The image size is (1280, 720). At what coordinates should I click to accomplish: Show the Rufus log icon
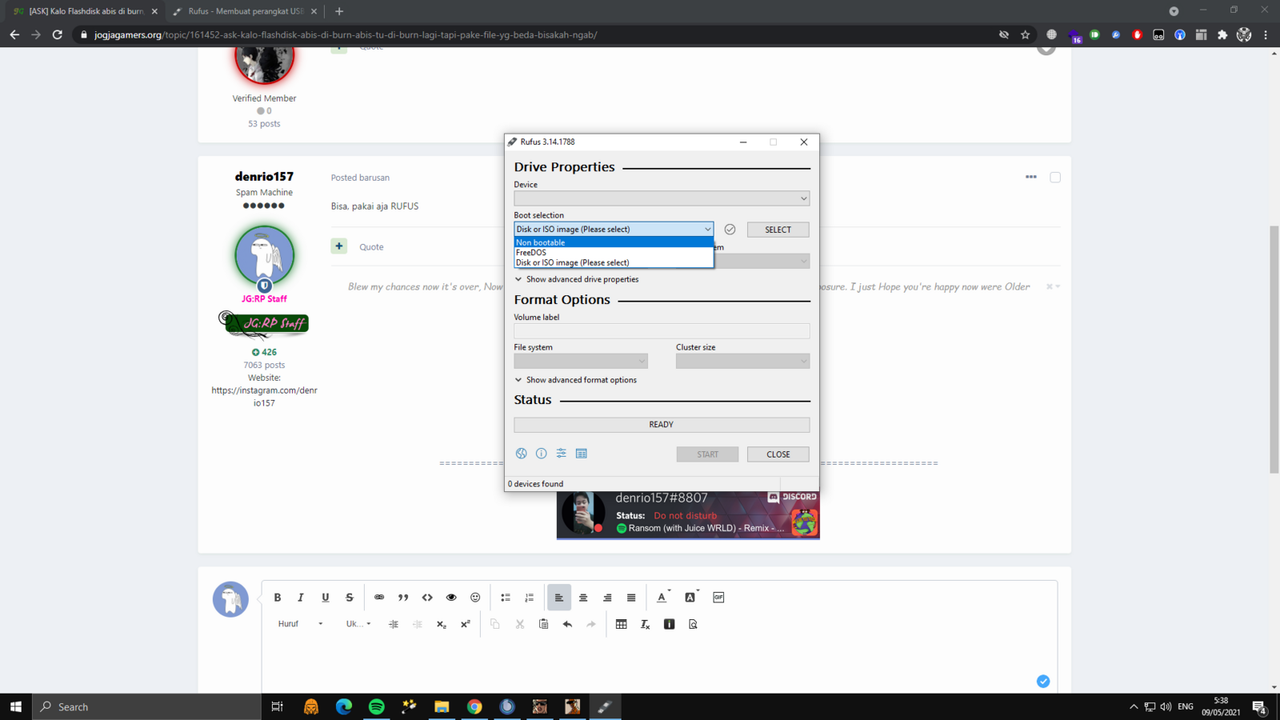coord(581,453)
